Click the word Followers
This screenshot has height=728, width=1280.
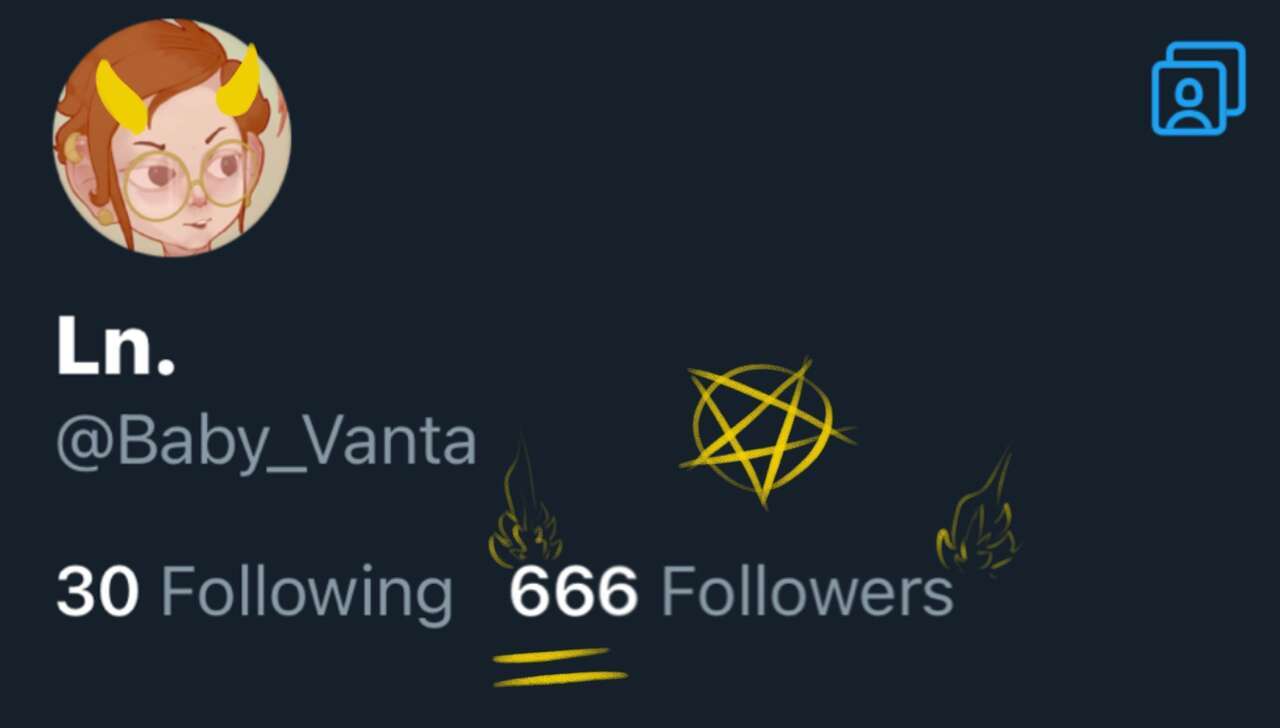[x=807, y=591]
